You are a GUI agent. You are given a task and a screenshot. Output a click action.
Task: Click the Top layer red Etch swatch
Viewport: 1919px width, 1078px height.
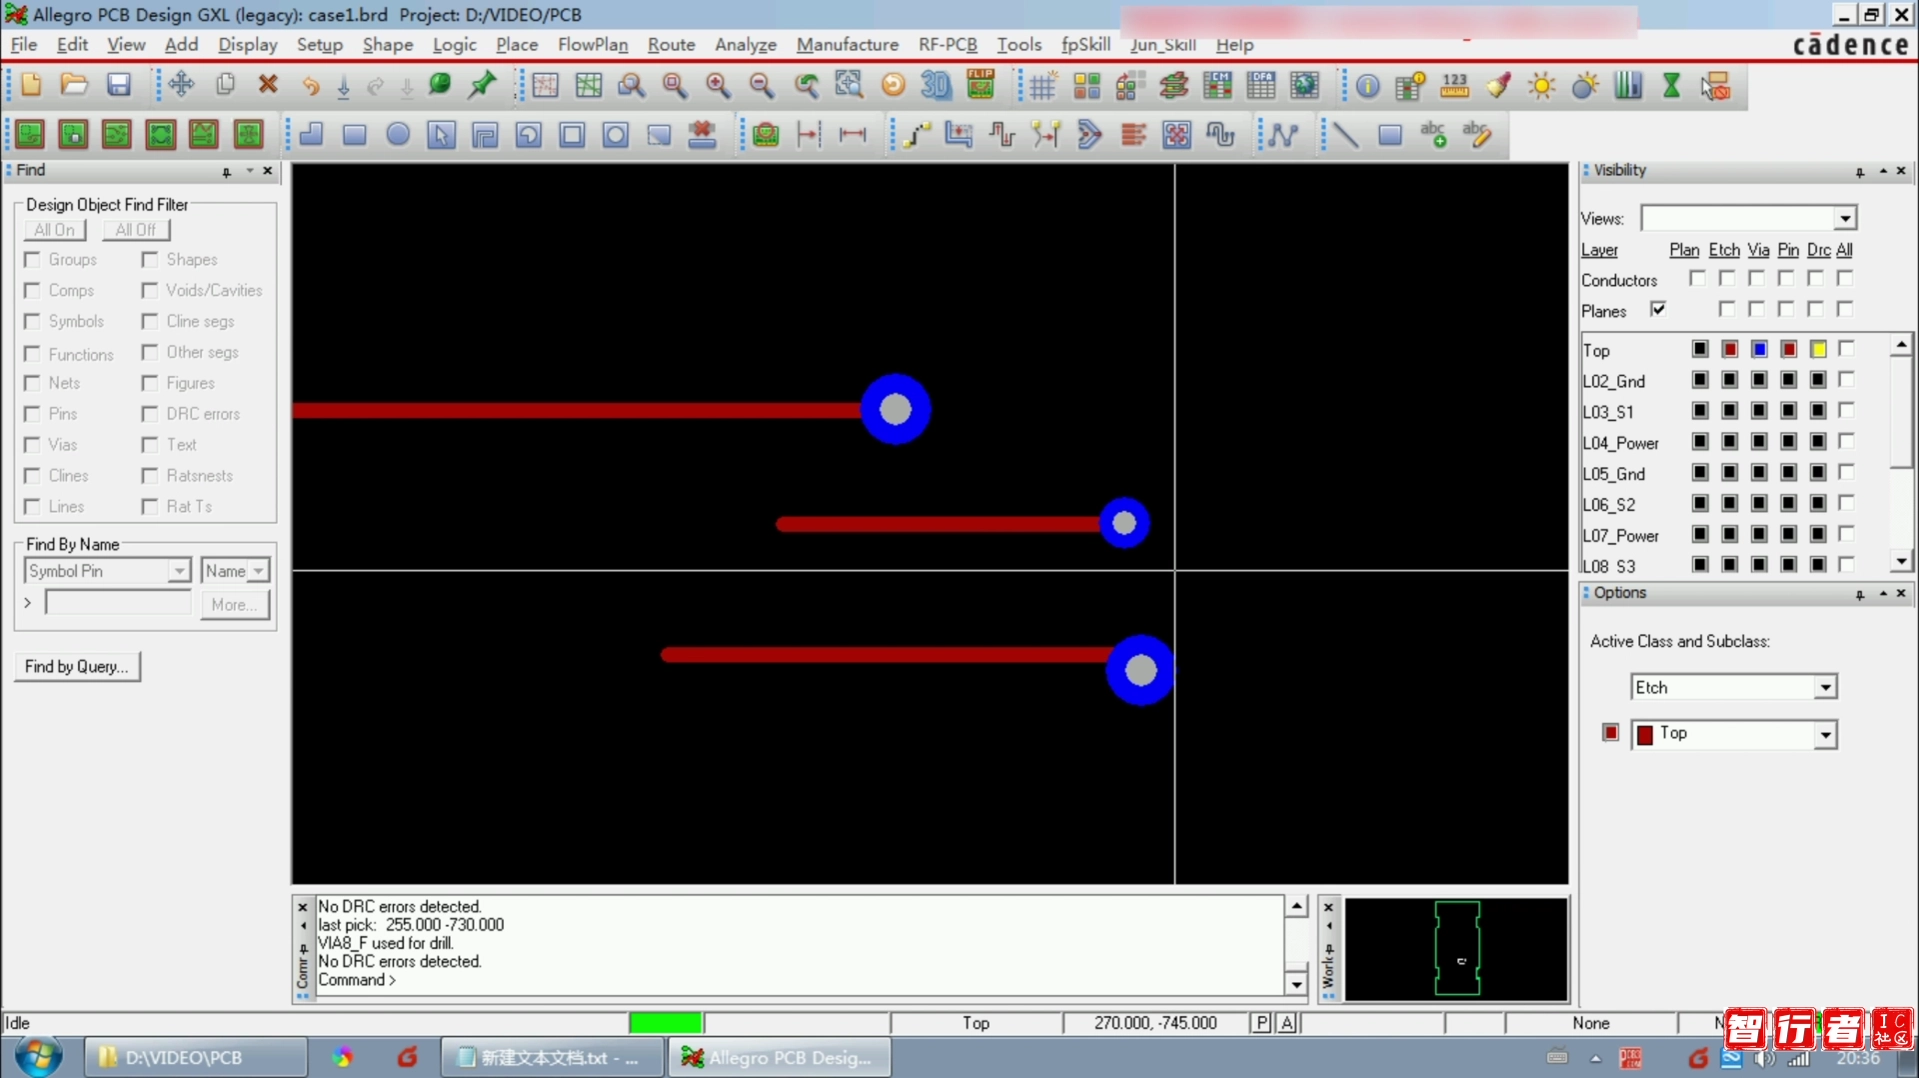pos(1729,349)
